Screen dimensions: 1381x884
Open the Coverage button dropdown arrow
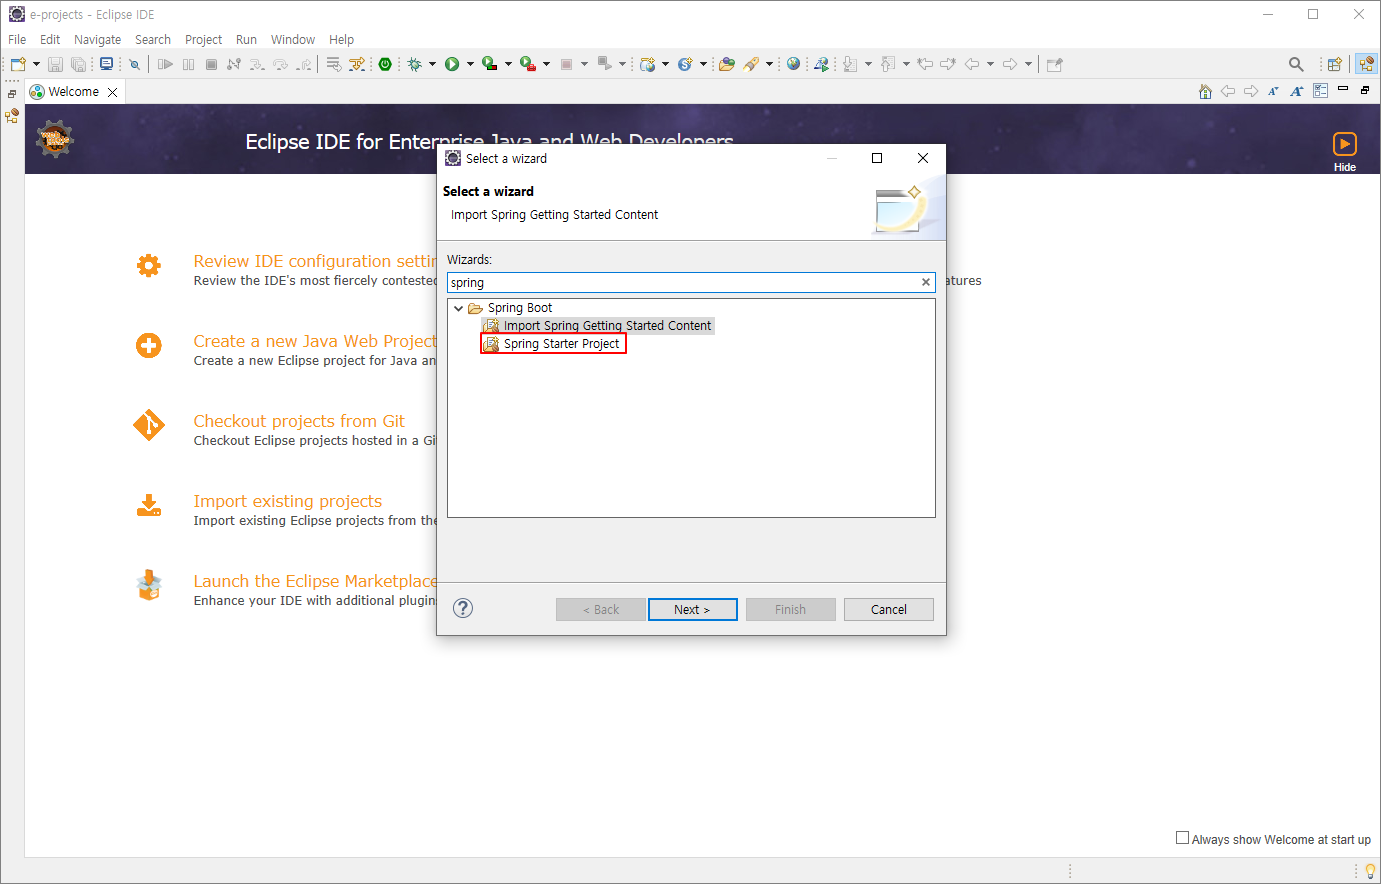[x=508, y=64]
